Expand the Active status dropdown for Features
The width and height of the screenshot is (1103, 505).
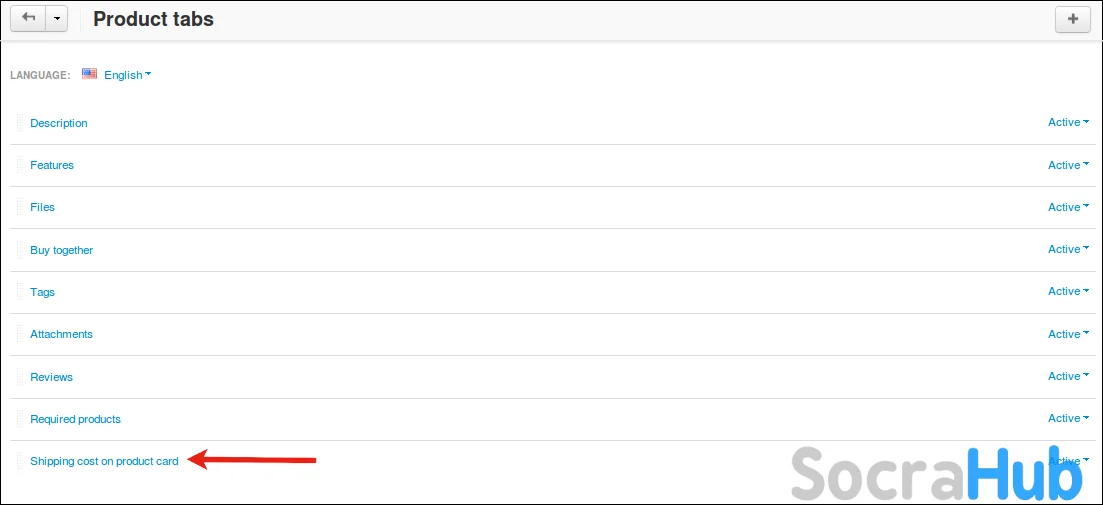1068,165
